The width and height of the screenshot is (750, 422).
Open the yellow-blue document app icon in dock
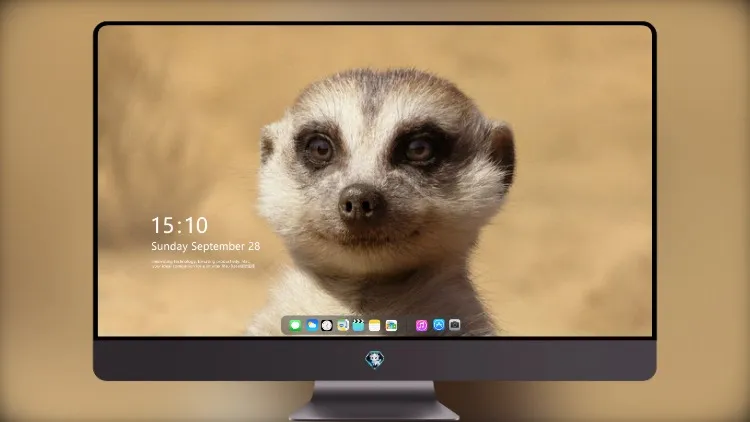(x=342, y=325)
